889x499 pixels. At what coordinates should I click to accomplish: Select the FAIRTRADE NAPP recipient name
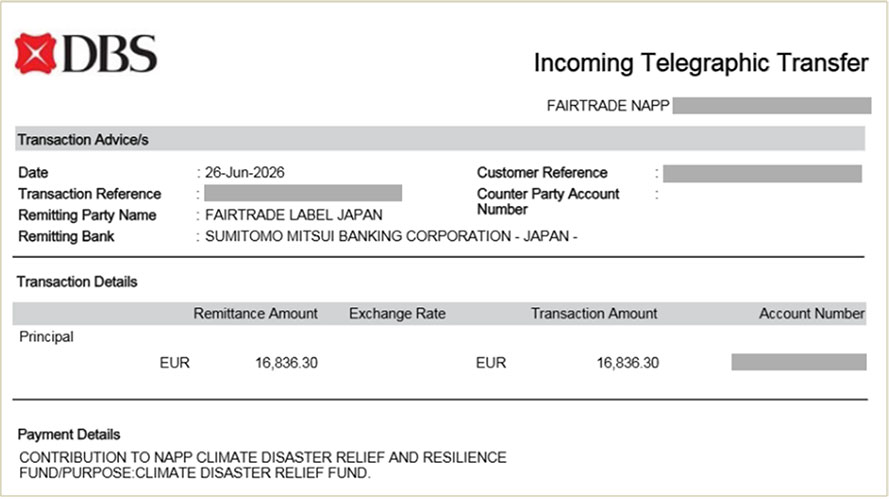(x=608, y=106)
